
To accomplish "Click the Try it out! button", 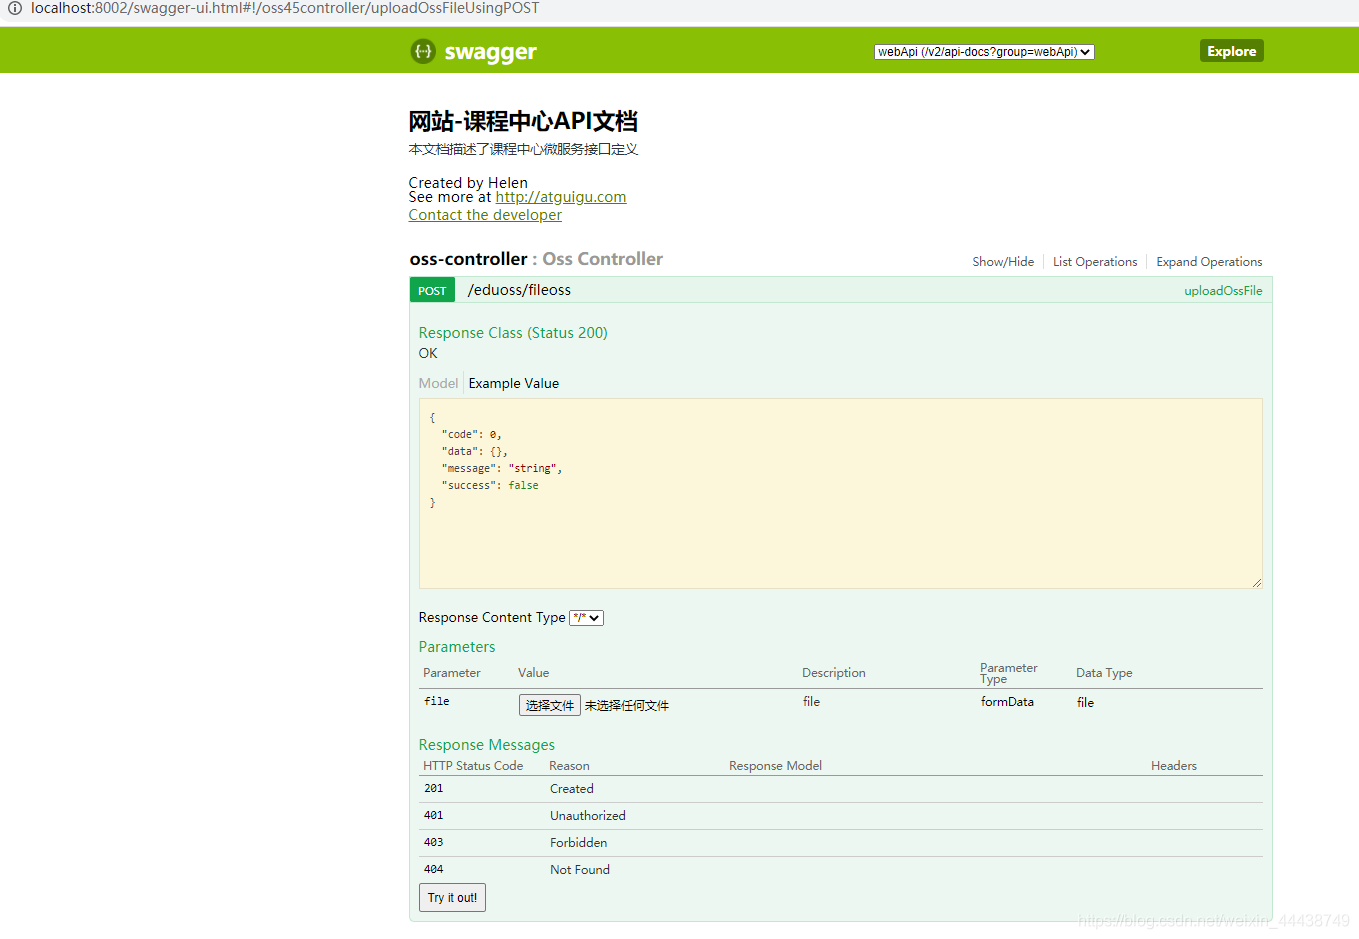I will [x=453, y=898].
